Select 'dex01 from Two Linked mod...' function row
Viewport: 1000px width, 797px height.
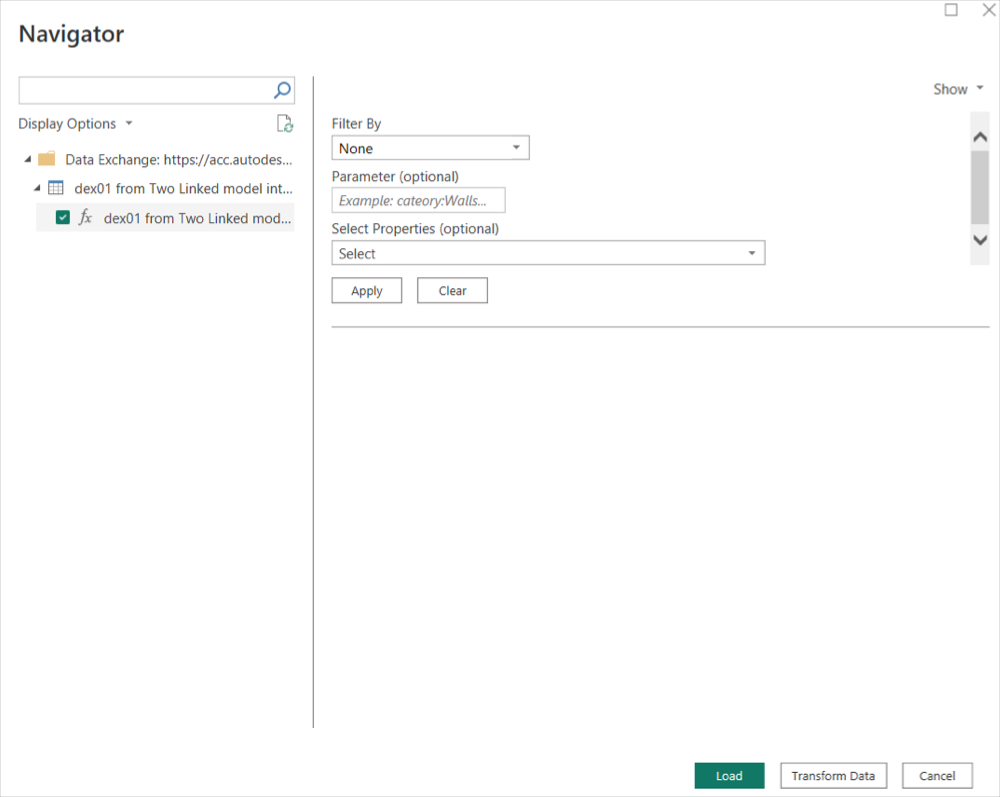[x=166, y=217]
